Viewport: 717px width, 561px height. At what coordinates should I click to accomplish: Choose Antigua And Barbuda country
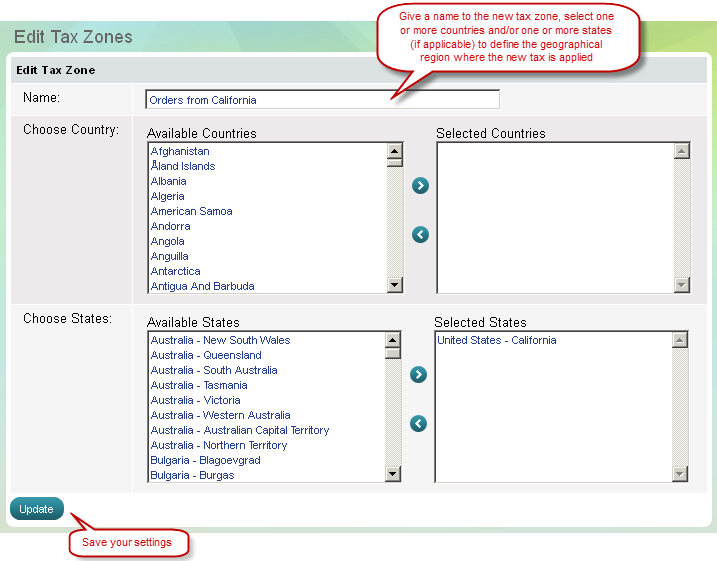pos(202,286)
